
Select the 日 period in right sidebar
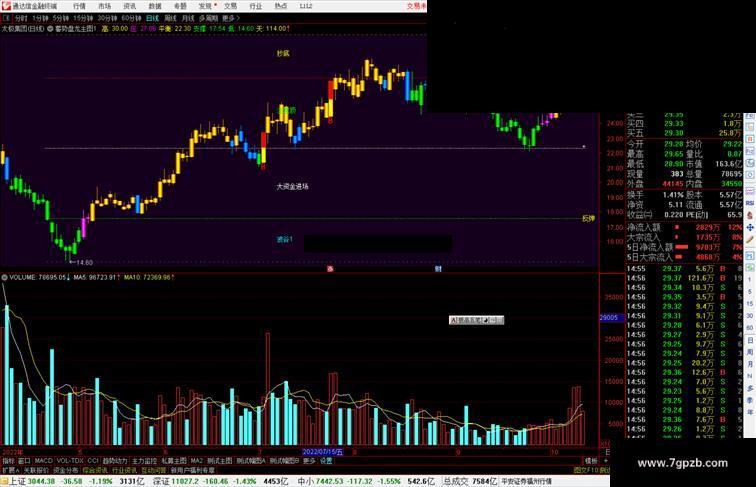[750, 340]
